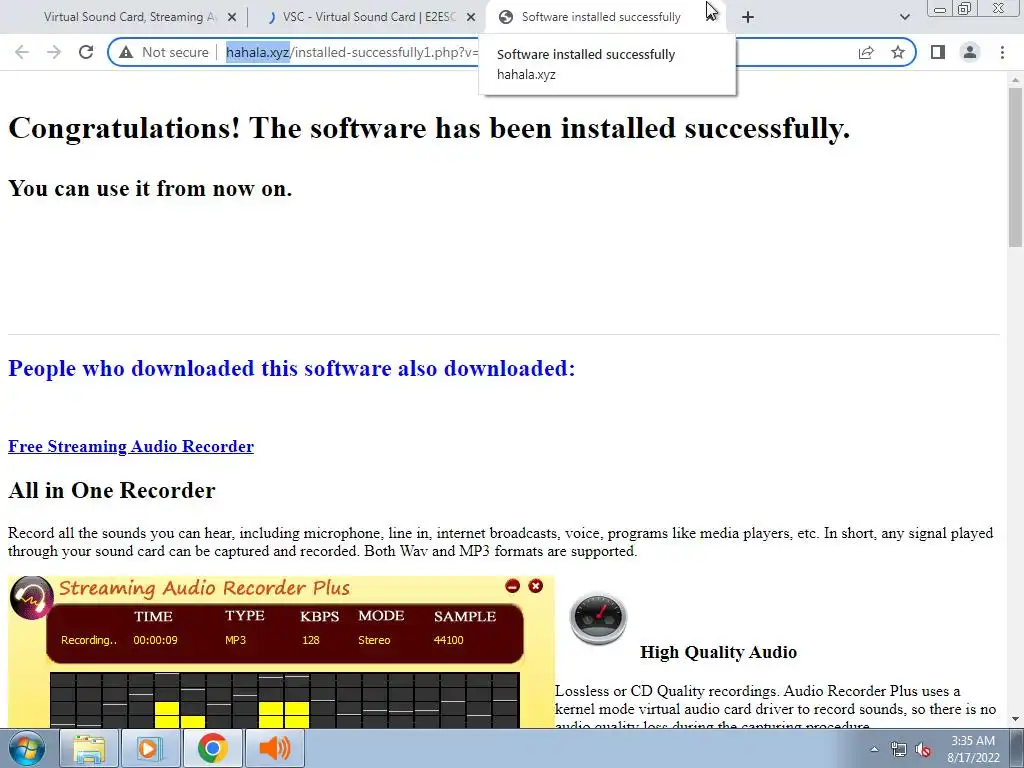The height and width of the screenshot is (768, 1024).
Task: Open Windows Explorer from taskbar
Action: tap(89, 748)
